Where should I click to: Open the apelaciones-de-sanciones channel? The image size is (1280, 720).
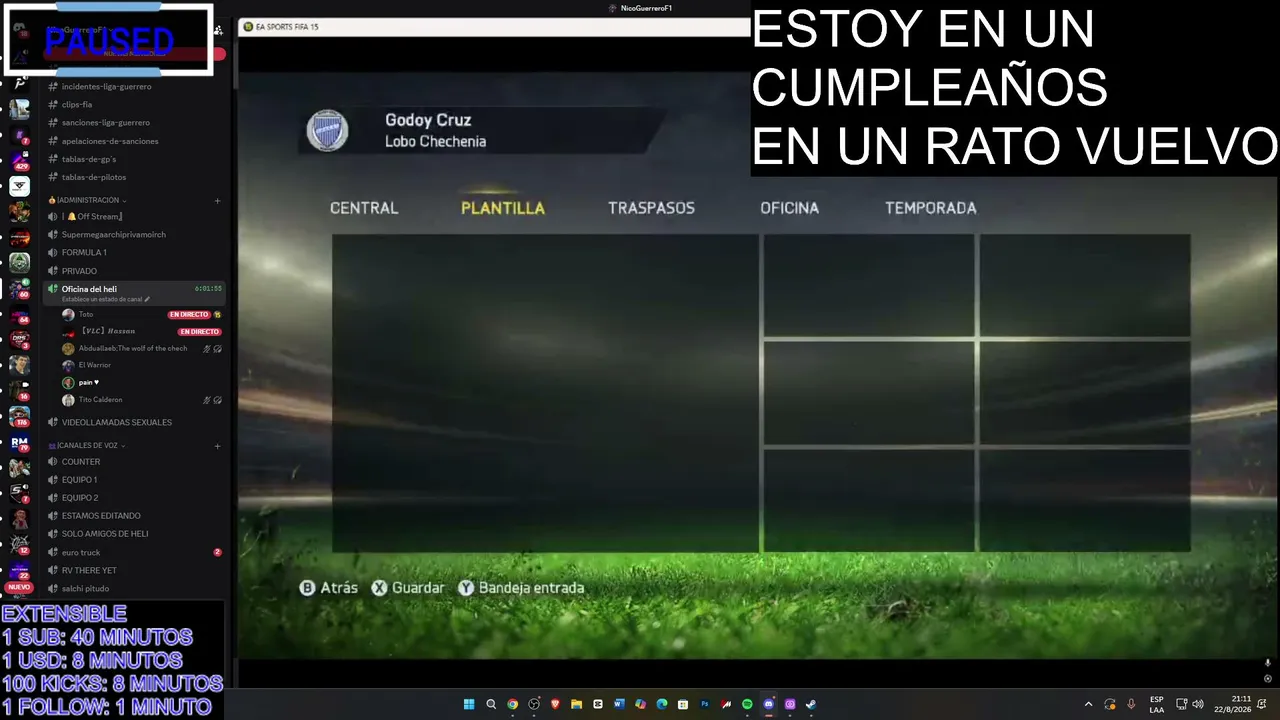click(x=110, y=141)
